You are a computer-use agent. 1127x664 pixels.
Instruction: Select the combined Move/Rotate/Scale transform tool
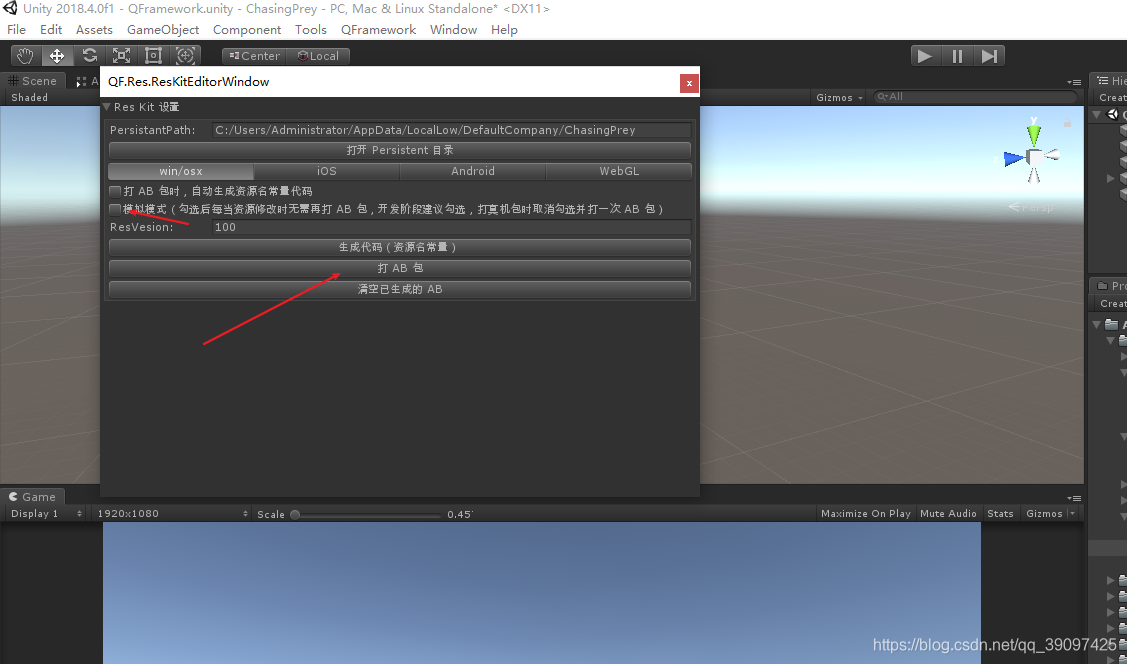pos(185,55)
